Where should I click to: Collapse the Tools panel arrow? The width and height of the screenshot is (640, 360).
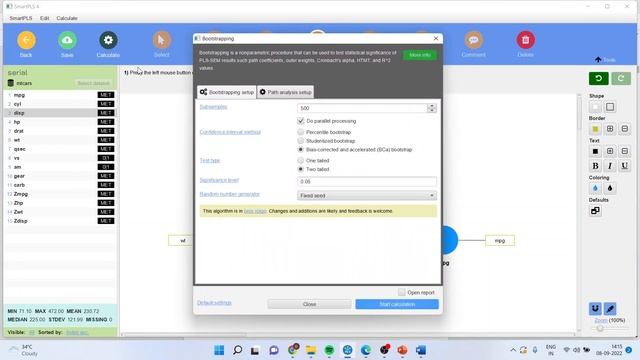tap(598, 60)
